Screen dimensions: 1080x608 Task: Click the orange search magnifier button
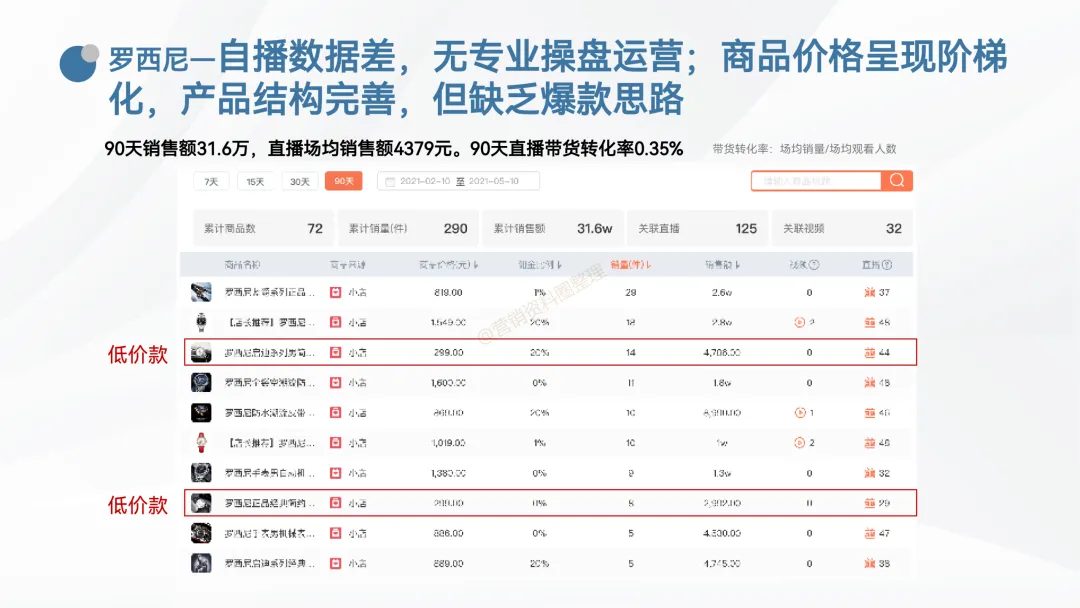coord(897,180)
